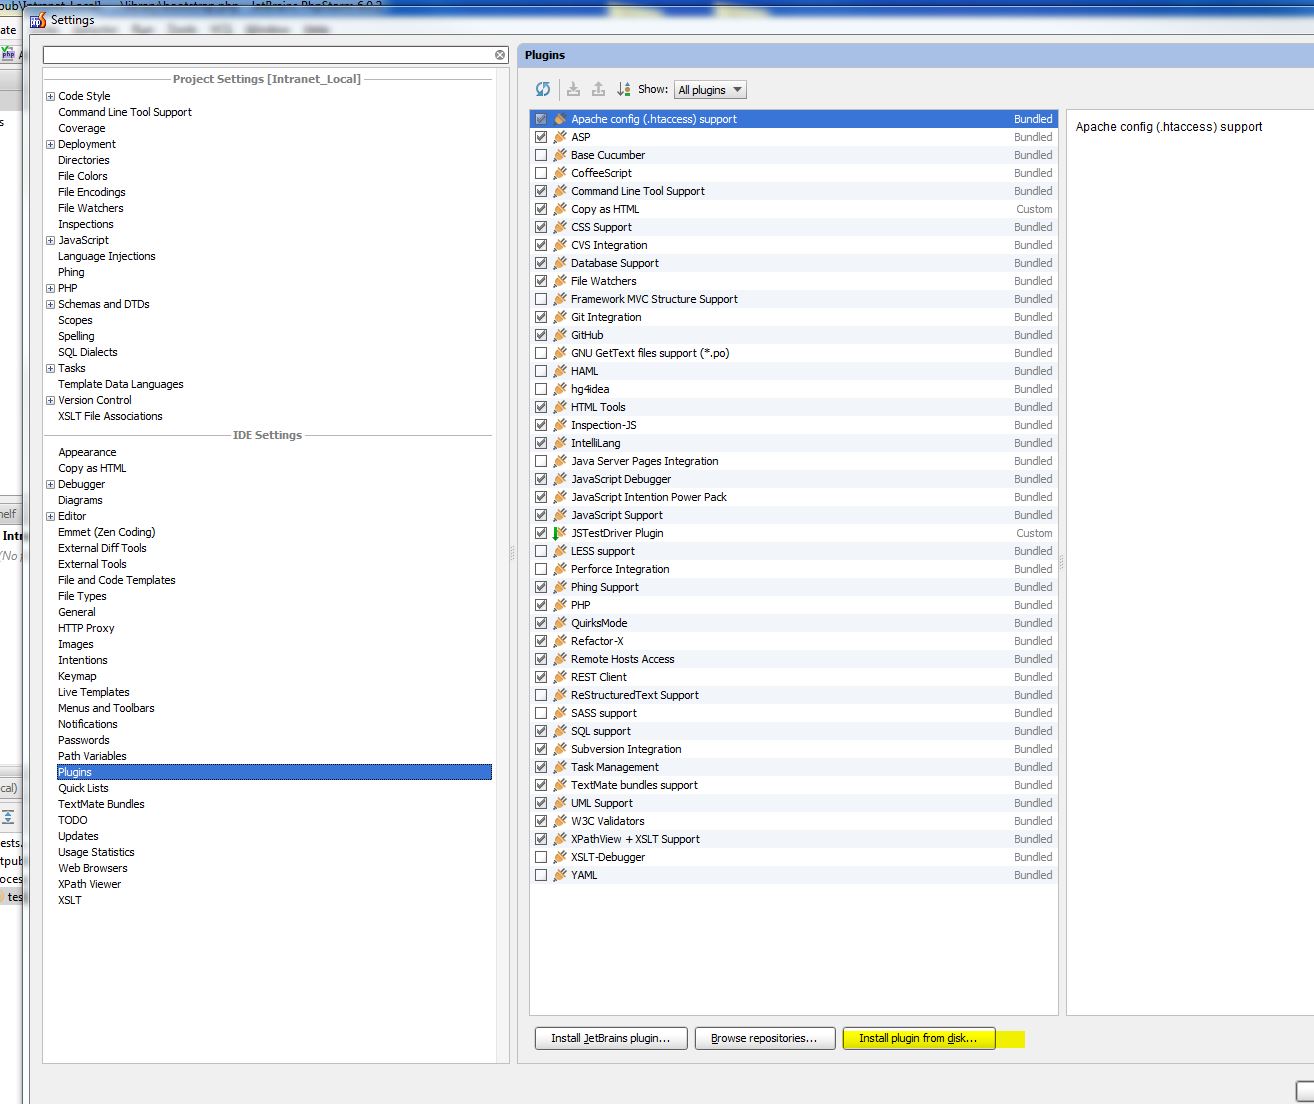Click the plug icon beside W3C Validators
Viewport: 1314px width, 1104px height.
(x=560, y=821)
